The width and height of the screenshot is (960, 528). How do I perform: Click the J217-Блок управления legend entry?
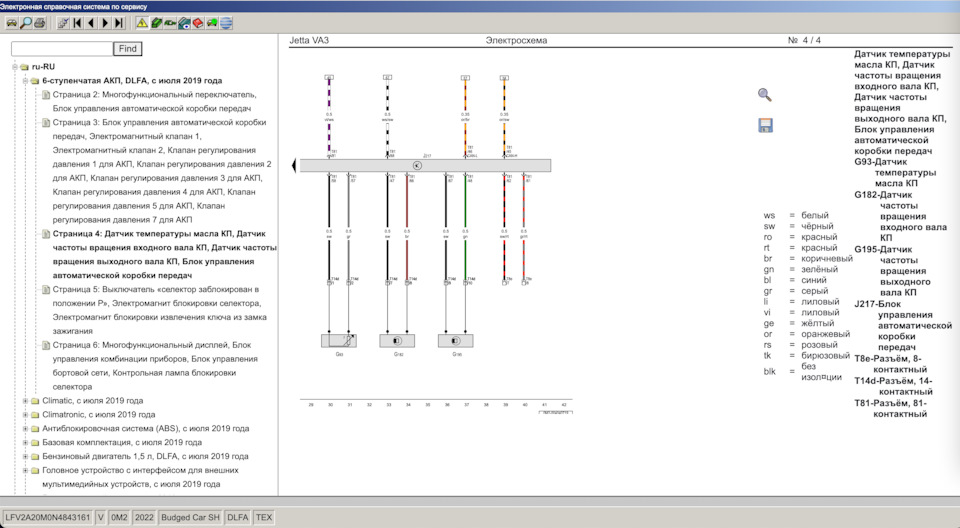[x=903, y=325]
